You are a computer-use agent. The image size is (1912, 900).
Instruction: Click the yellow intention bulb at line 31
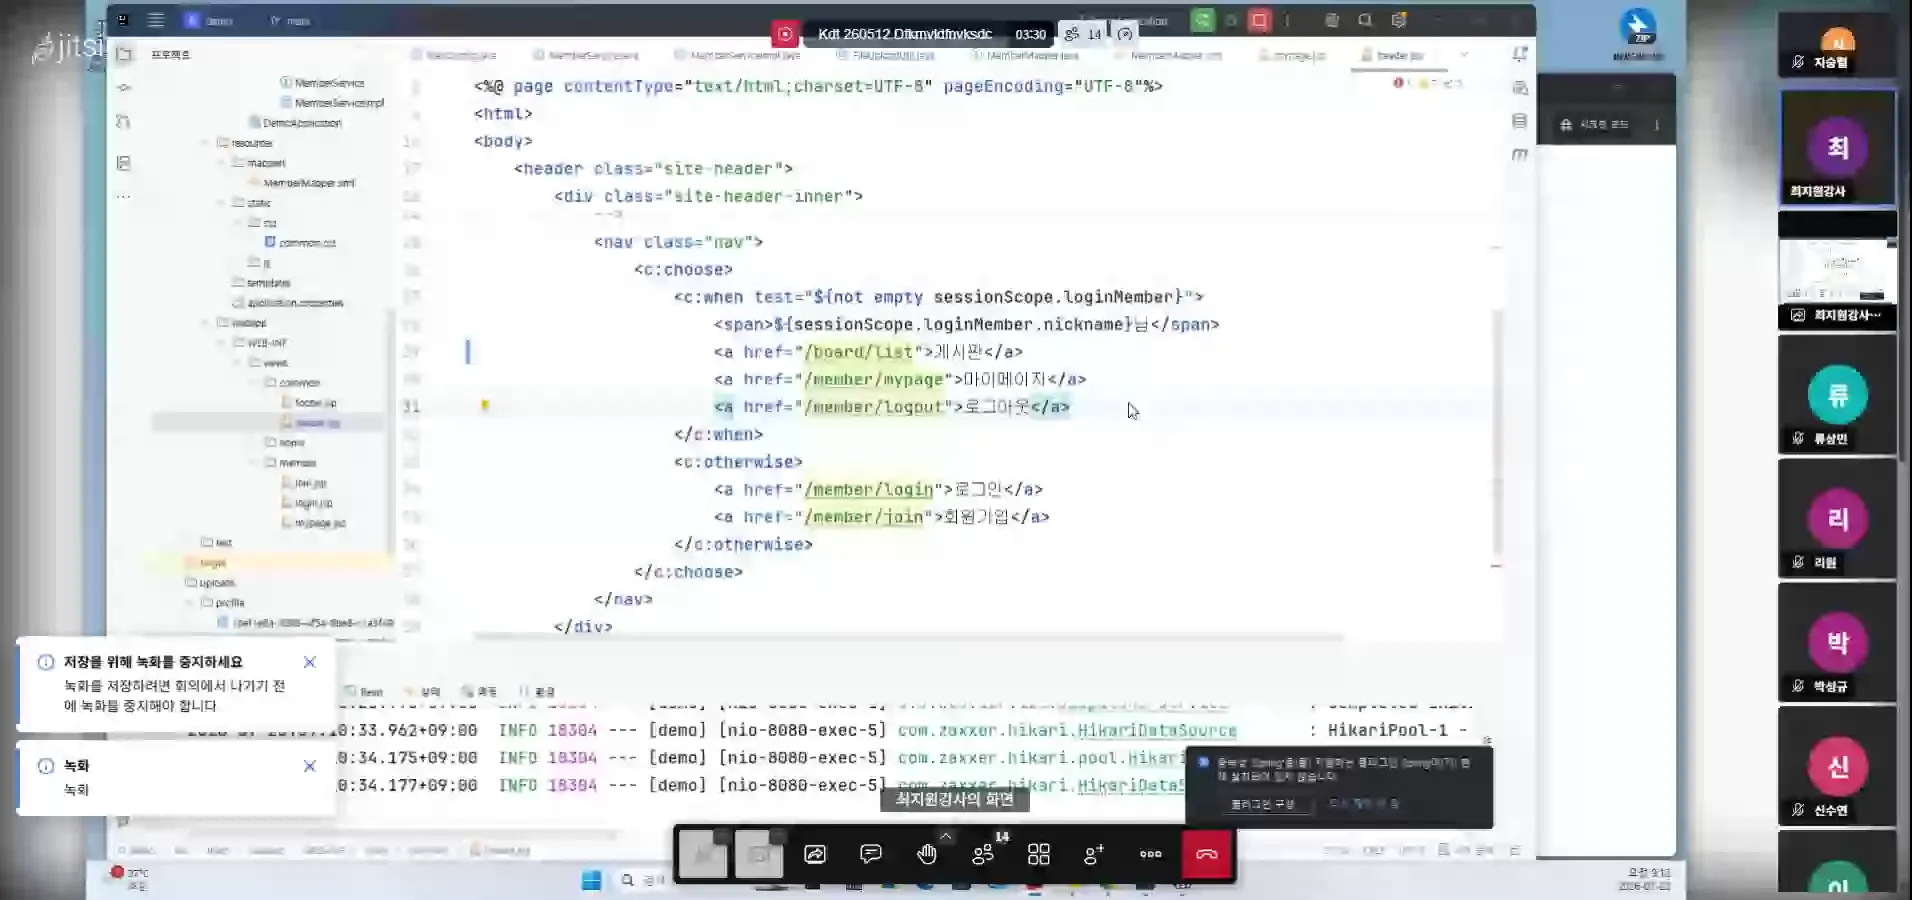485,405
